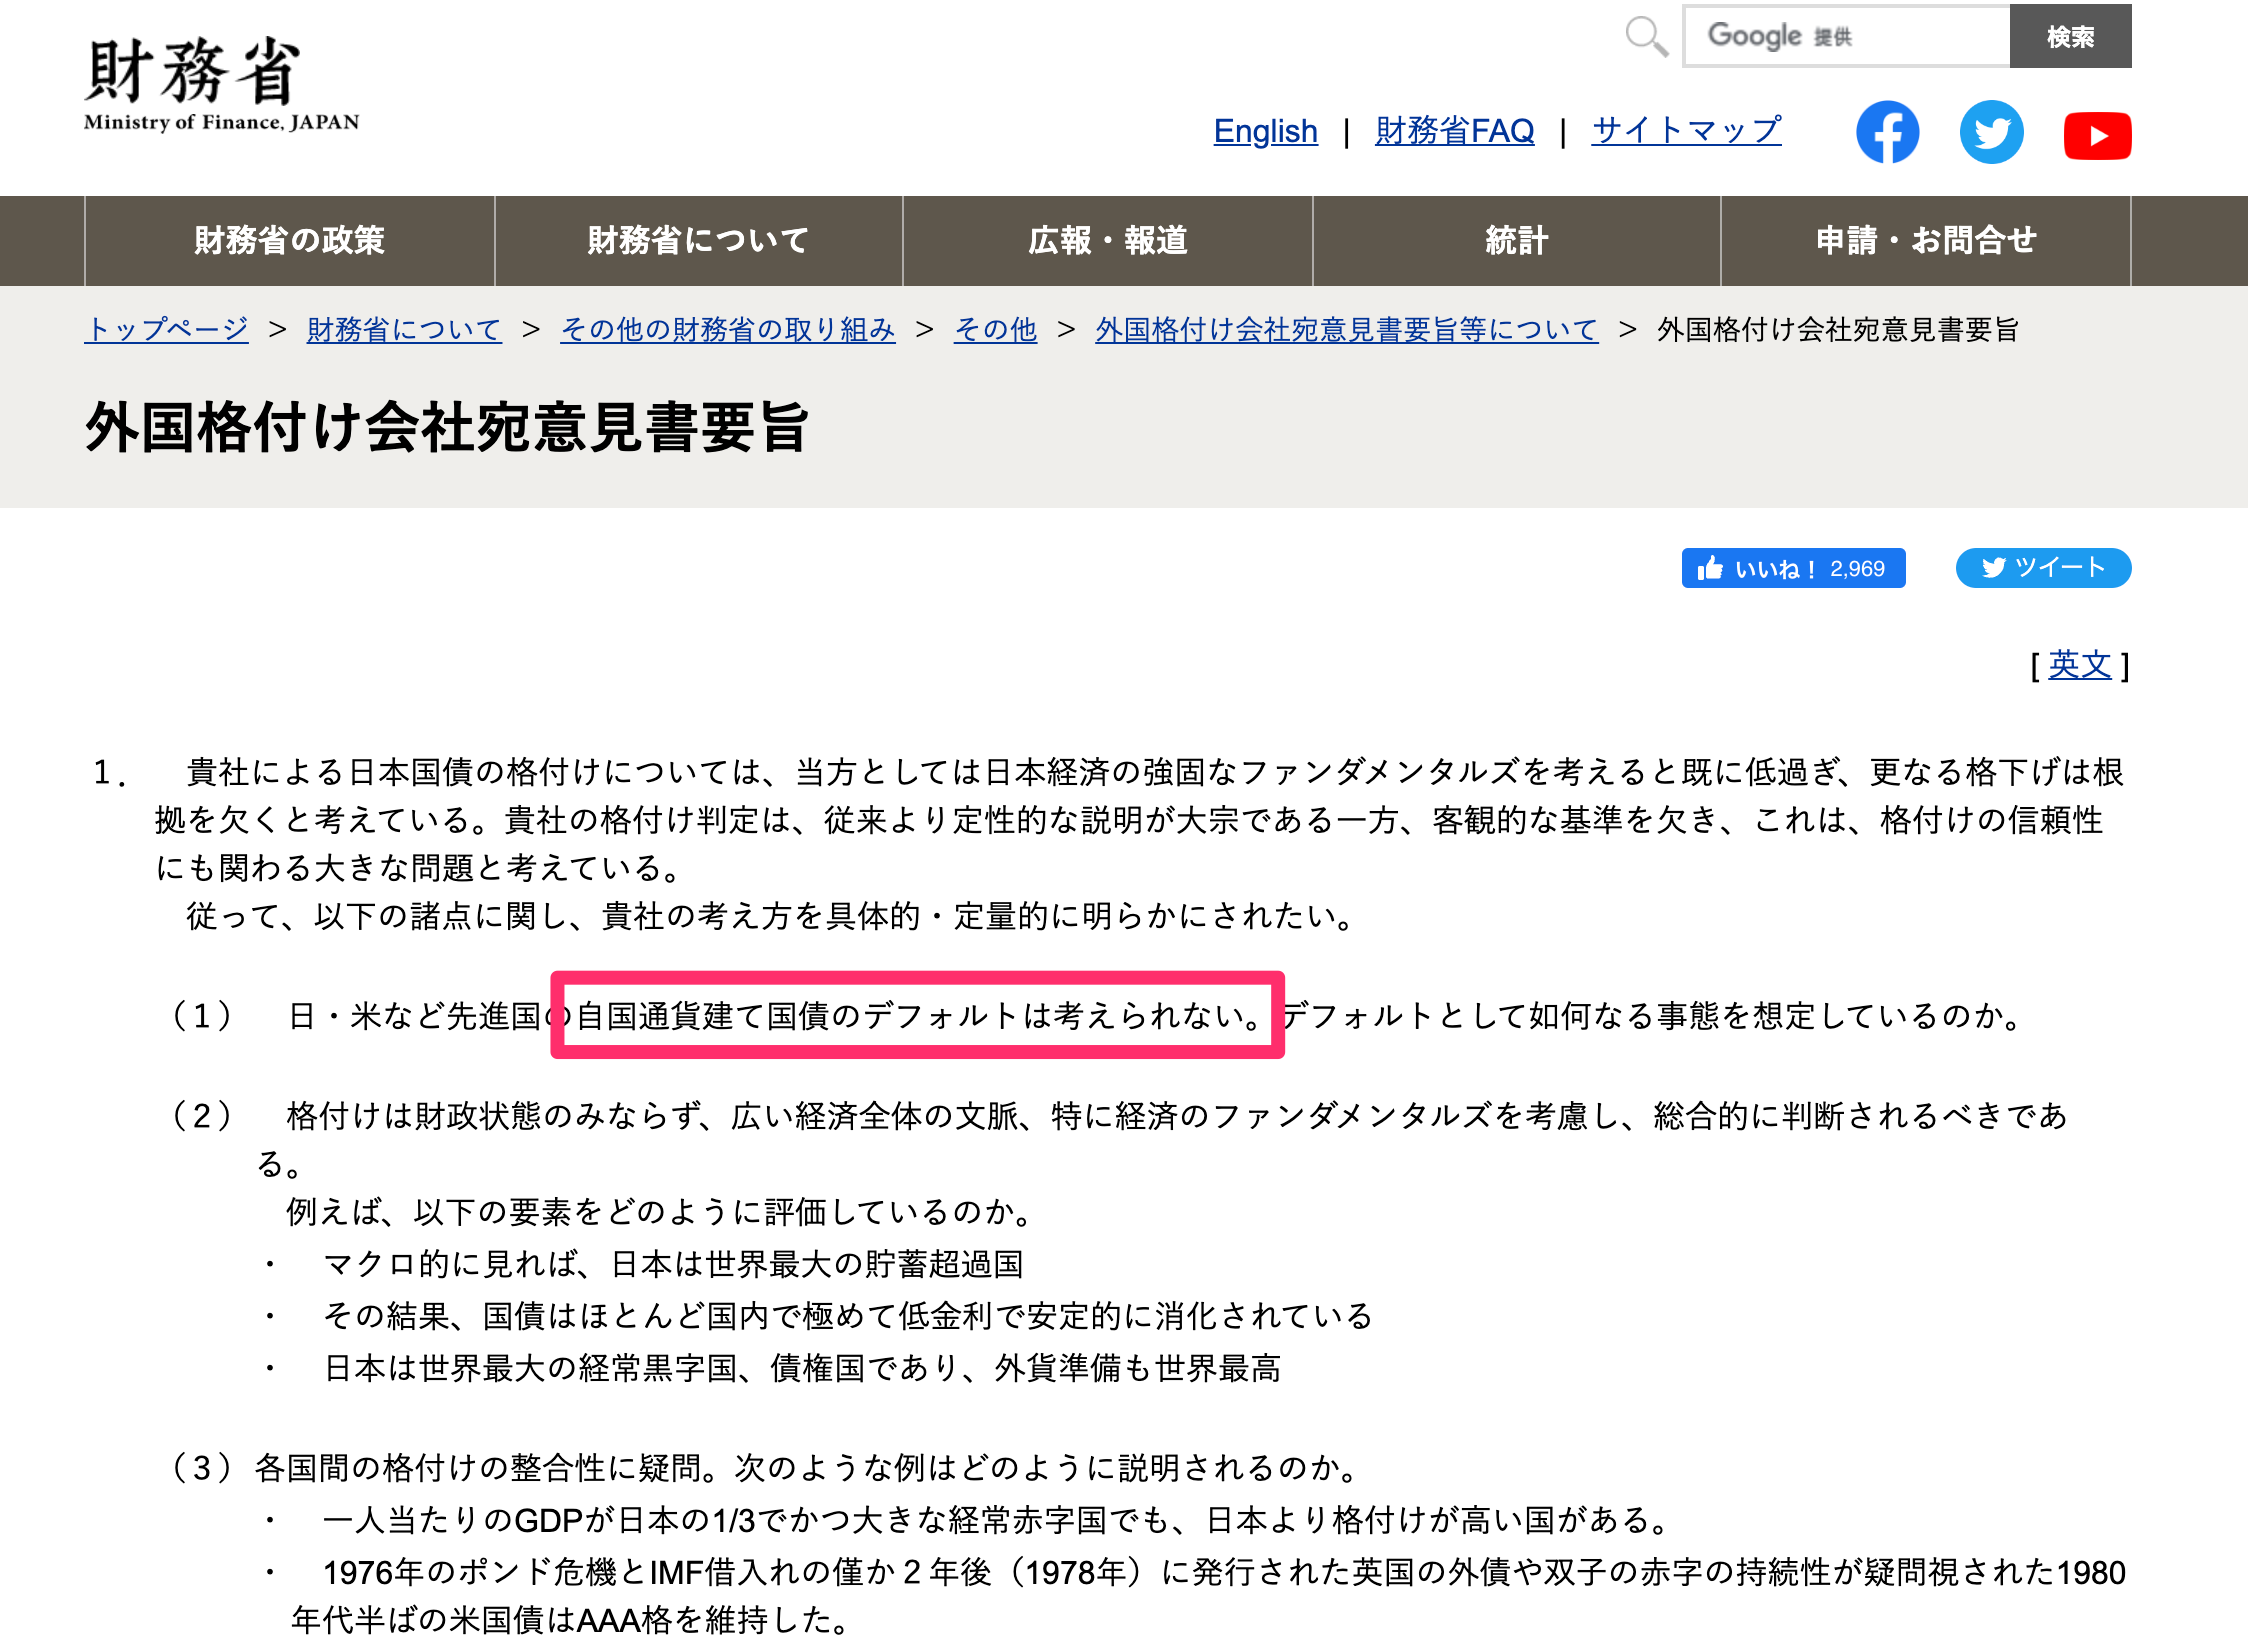Open the サイトマップ link
This screenshot has width=2248, height=1646.
point(1686,131)
